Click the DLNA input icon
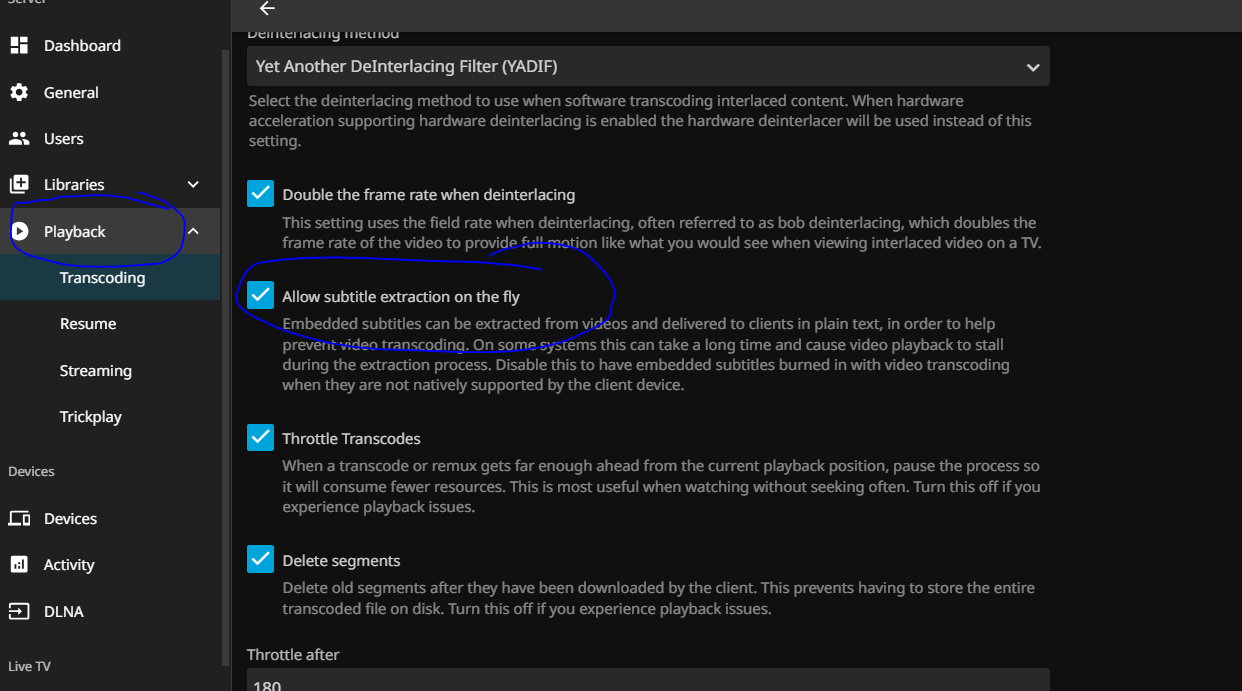The width and height of the screenshot is (1242, 691). pos(19,611)
